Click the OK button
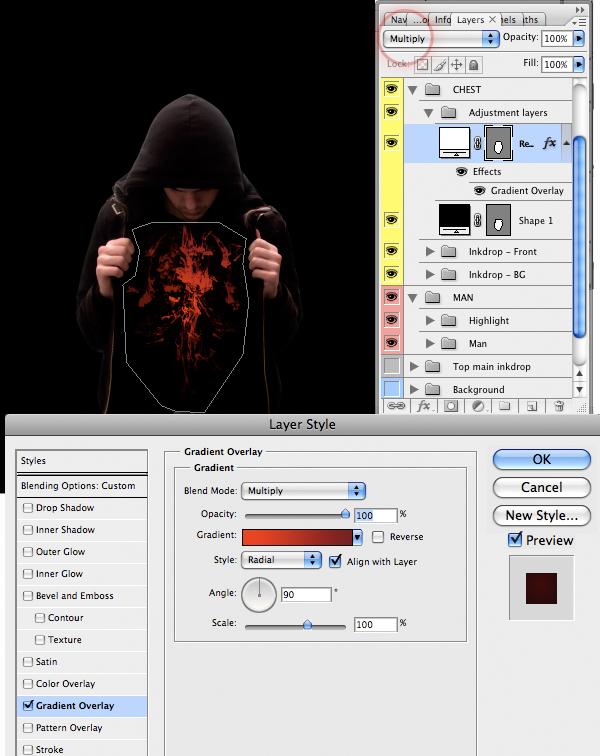This screenshot has width=600, height=756. click(541, 459)
